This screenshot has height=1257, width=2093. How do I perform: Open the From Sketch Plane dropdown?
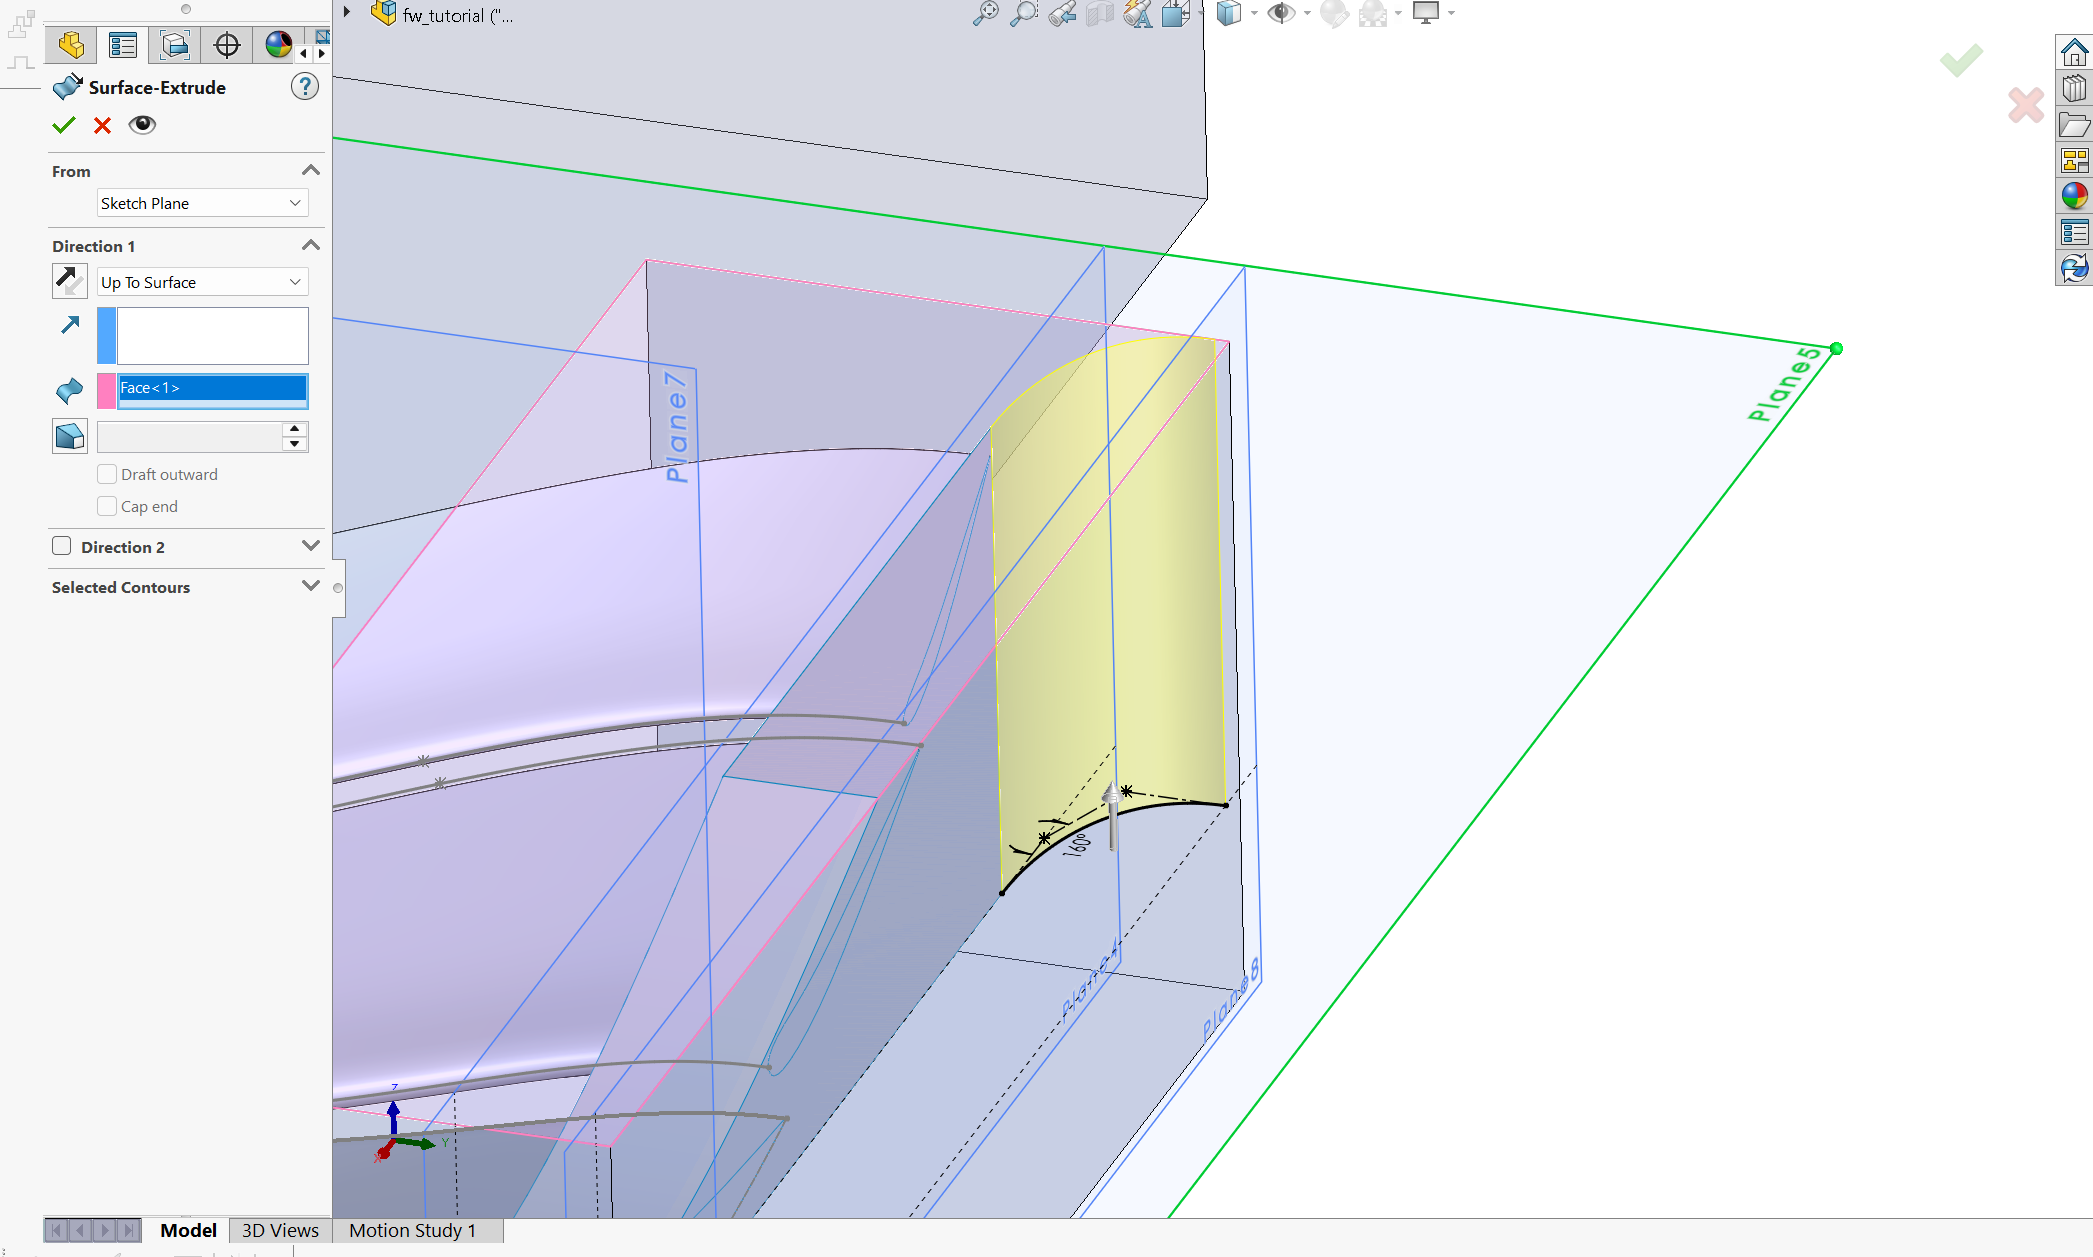tap(202, 203)
